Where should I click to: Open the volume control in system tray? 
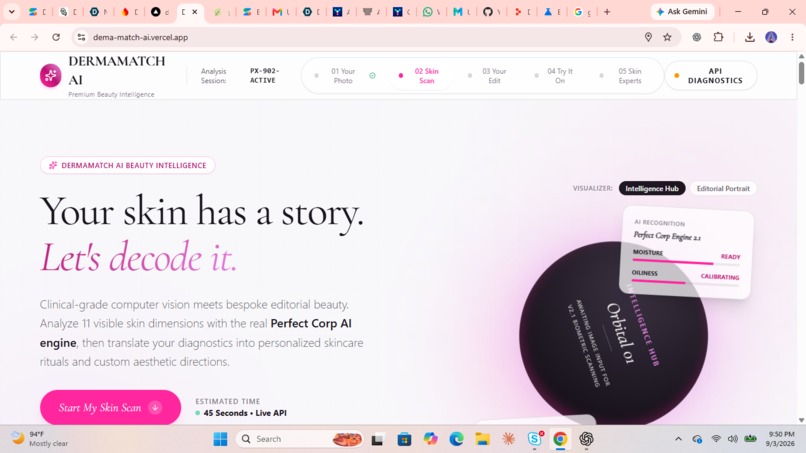(732, 439)
